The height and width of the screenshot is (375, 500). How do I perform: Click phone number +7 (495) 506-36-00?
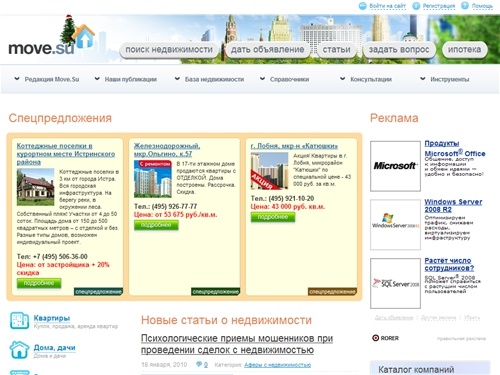point(60,257)
